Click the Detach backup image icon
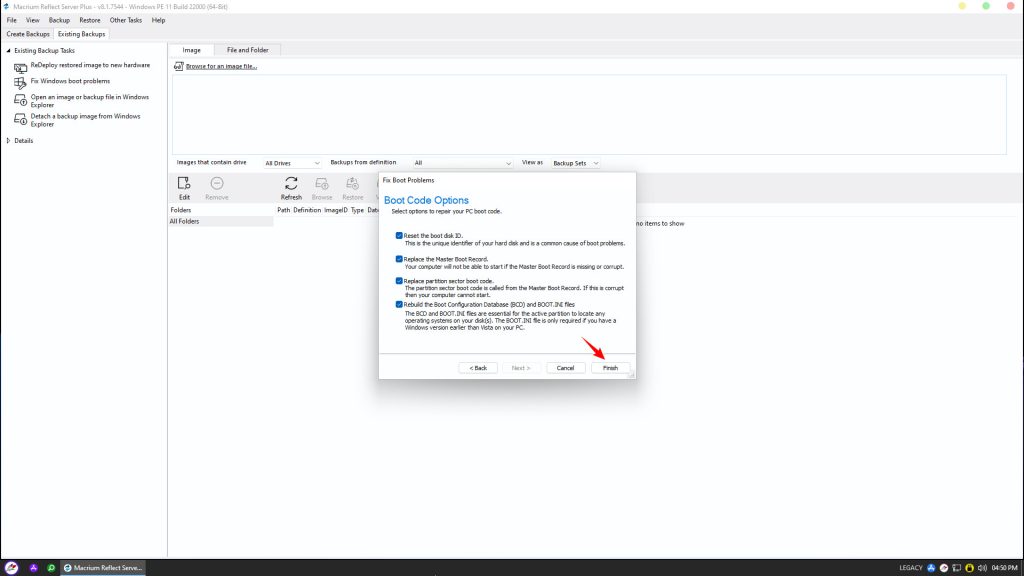 pos(20,120)
